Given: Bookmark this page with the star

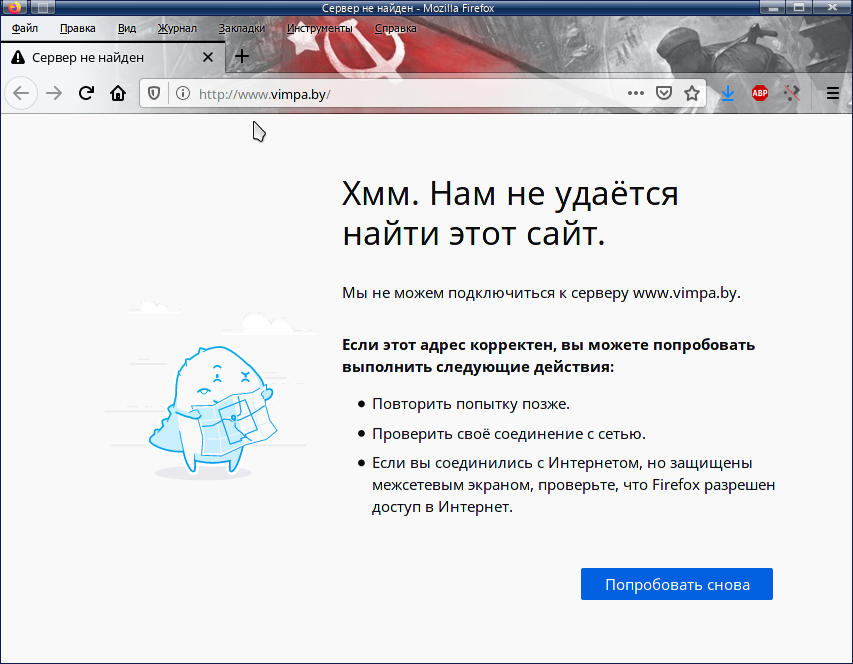Looking at the screenshot, I should [x=692, y=94].
